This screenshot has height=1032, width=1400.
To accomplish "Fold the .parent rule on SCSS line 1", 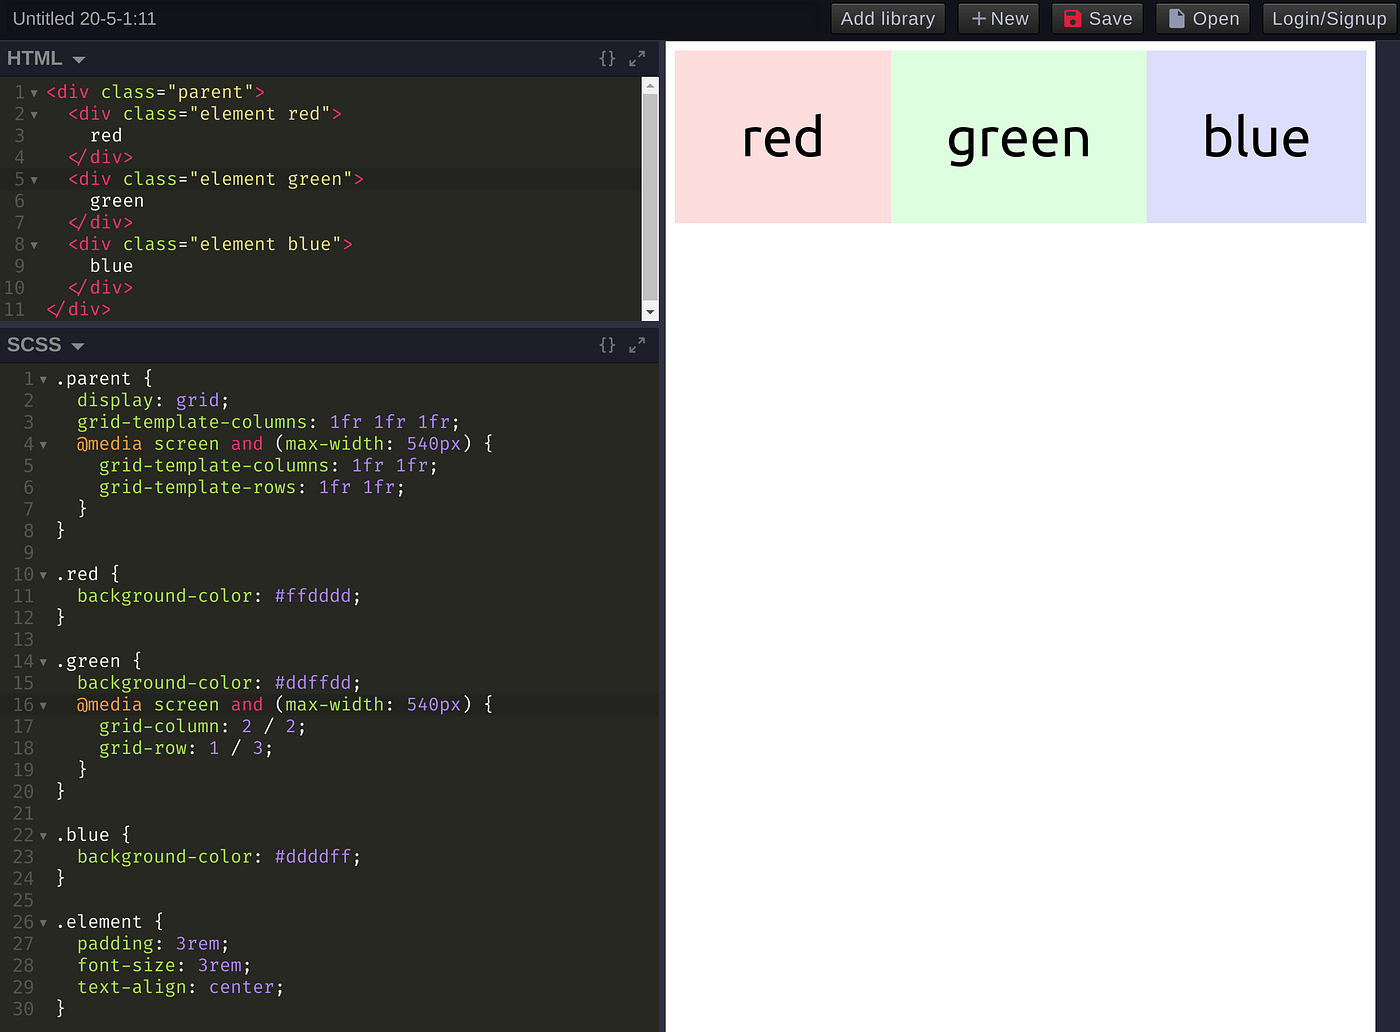I will [x=43, y=380].
